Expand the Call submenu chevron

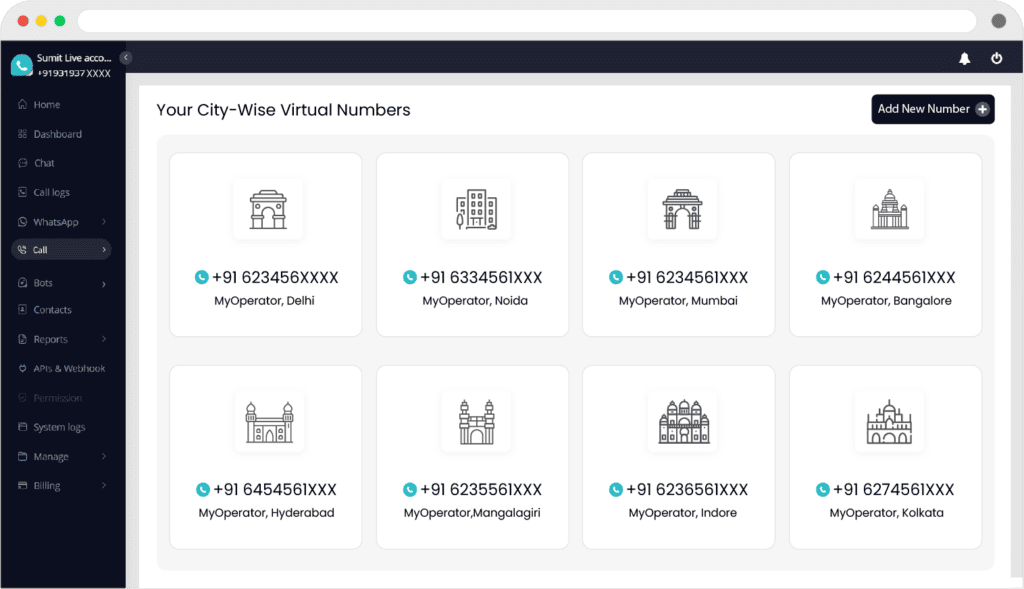coord(104,249)
